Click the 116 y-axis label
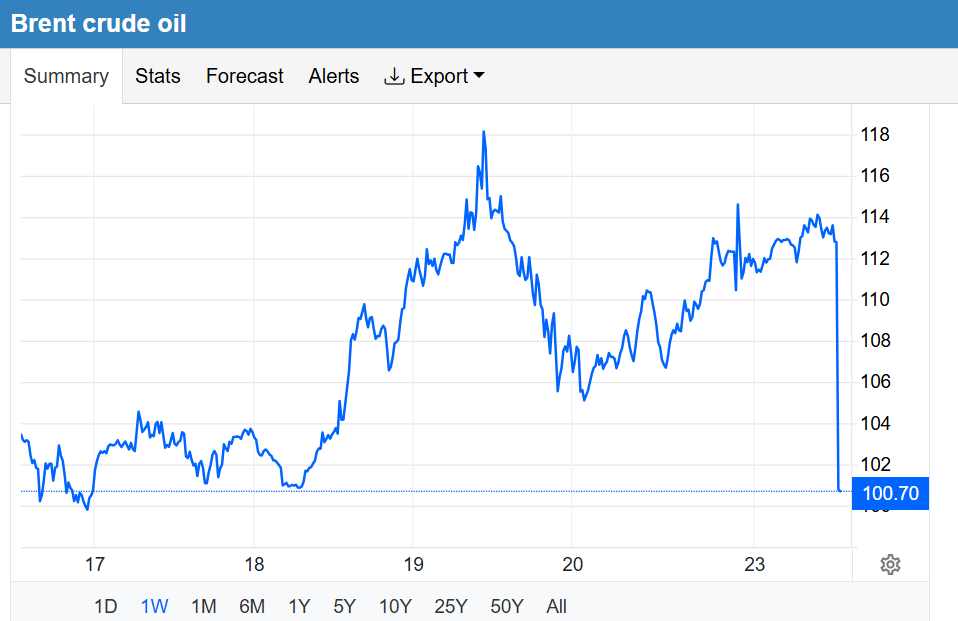958x621 pixels. 874,176
